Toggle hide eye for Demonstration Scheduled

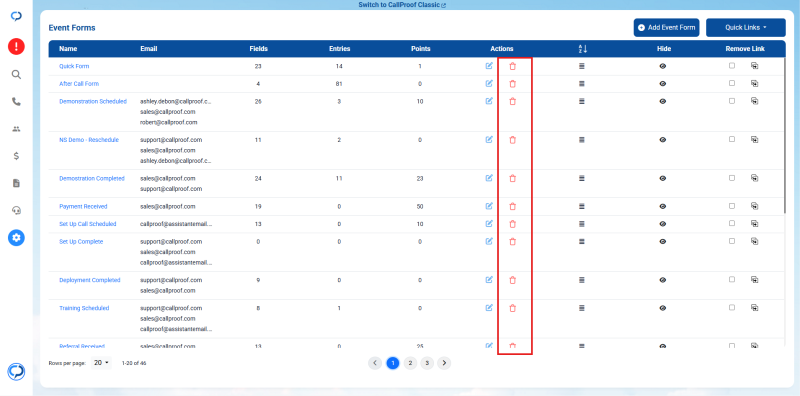(x=663, y=102)
